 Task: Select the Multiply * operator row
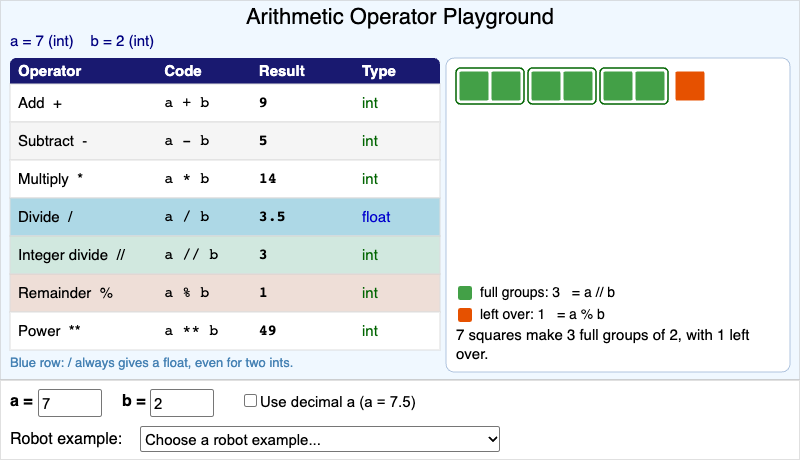pos(225,179)
